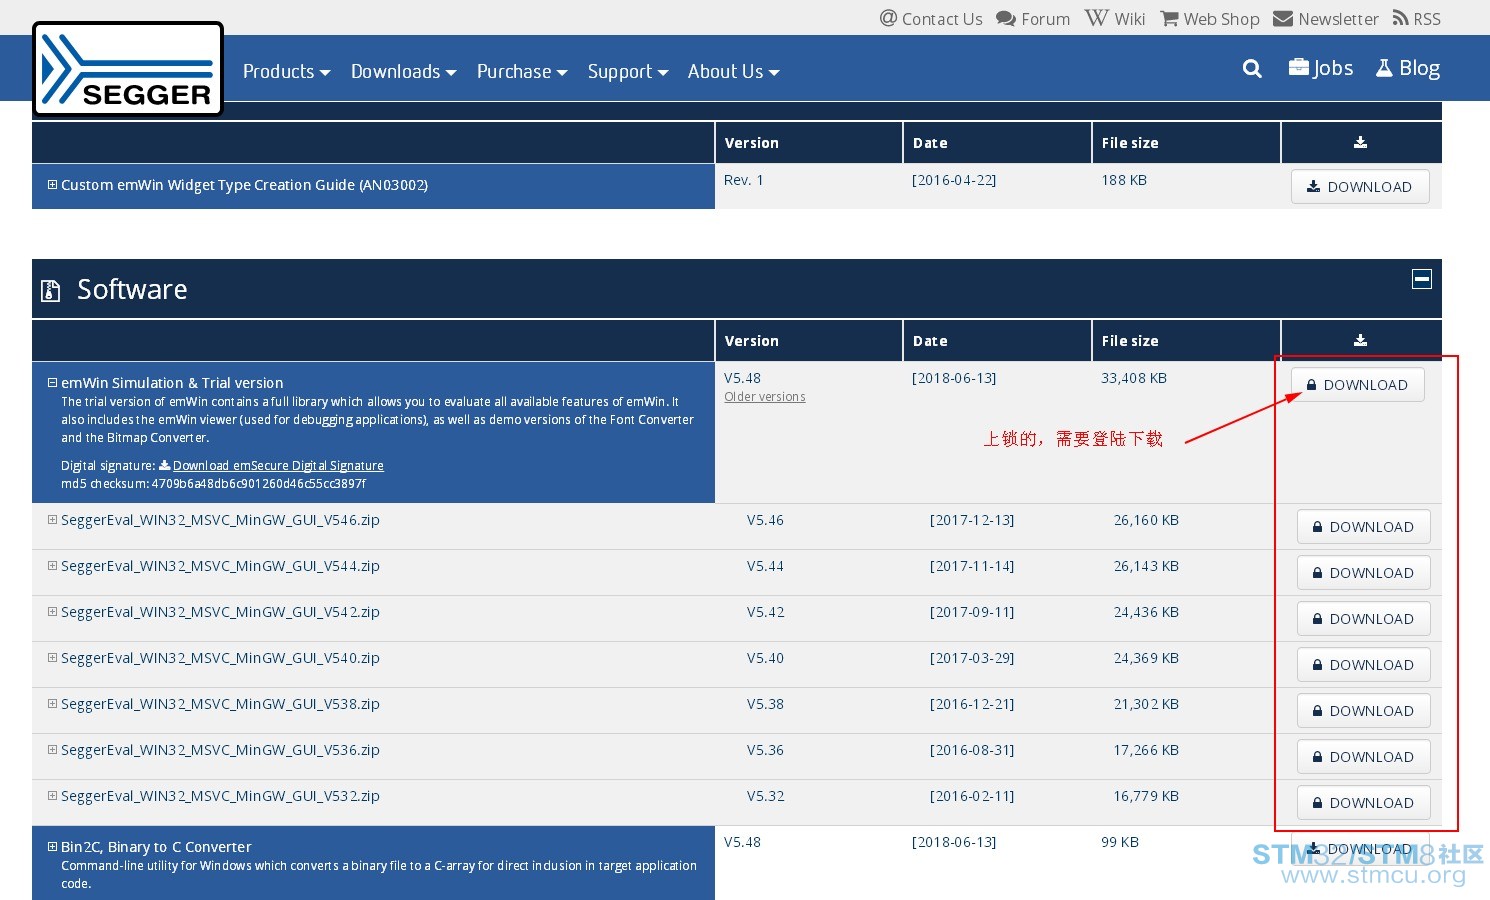Image resolution: width=1490 pixels, height=900 pixels.
Task: Open the Contact Us link
Action: pos(931,19)
